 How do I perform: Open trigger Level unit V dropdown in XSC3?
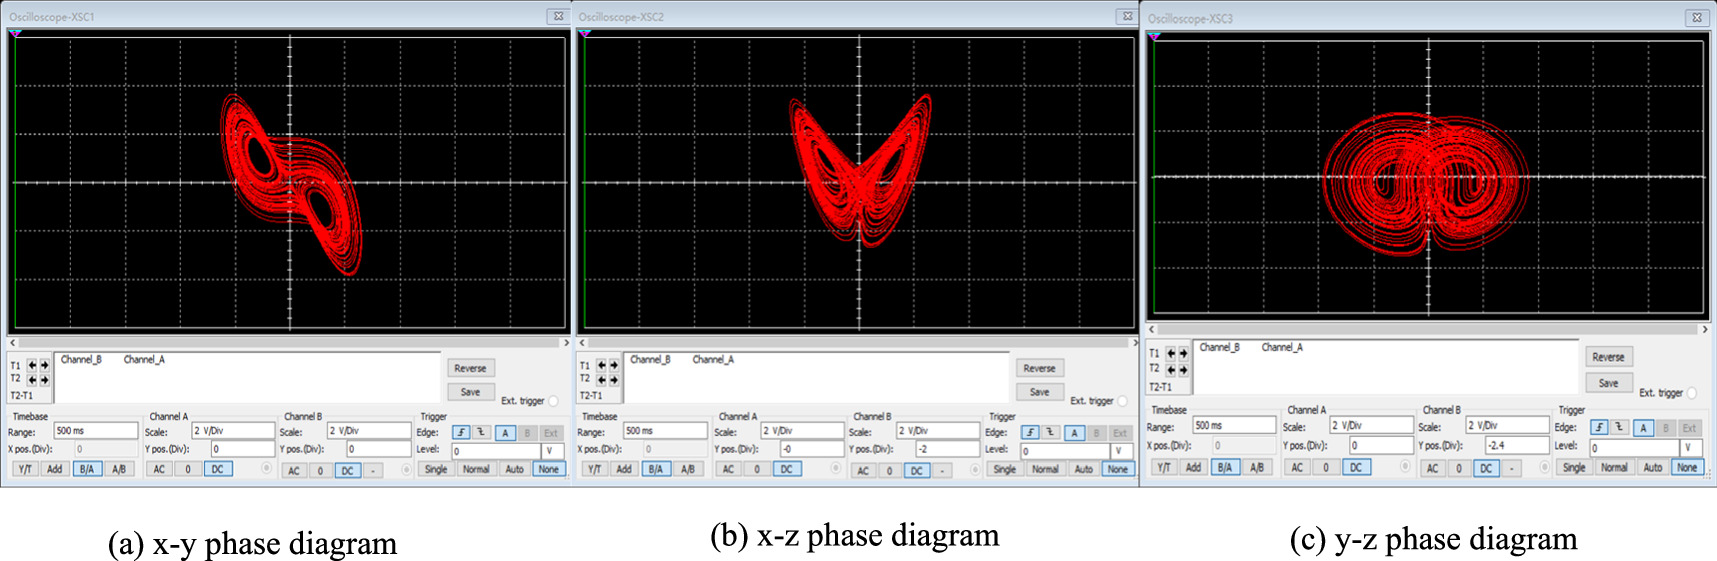coord(1692,448)
